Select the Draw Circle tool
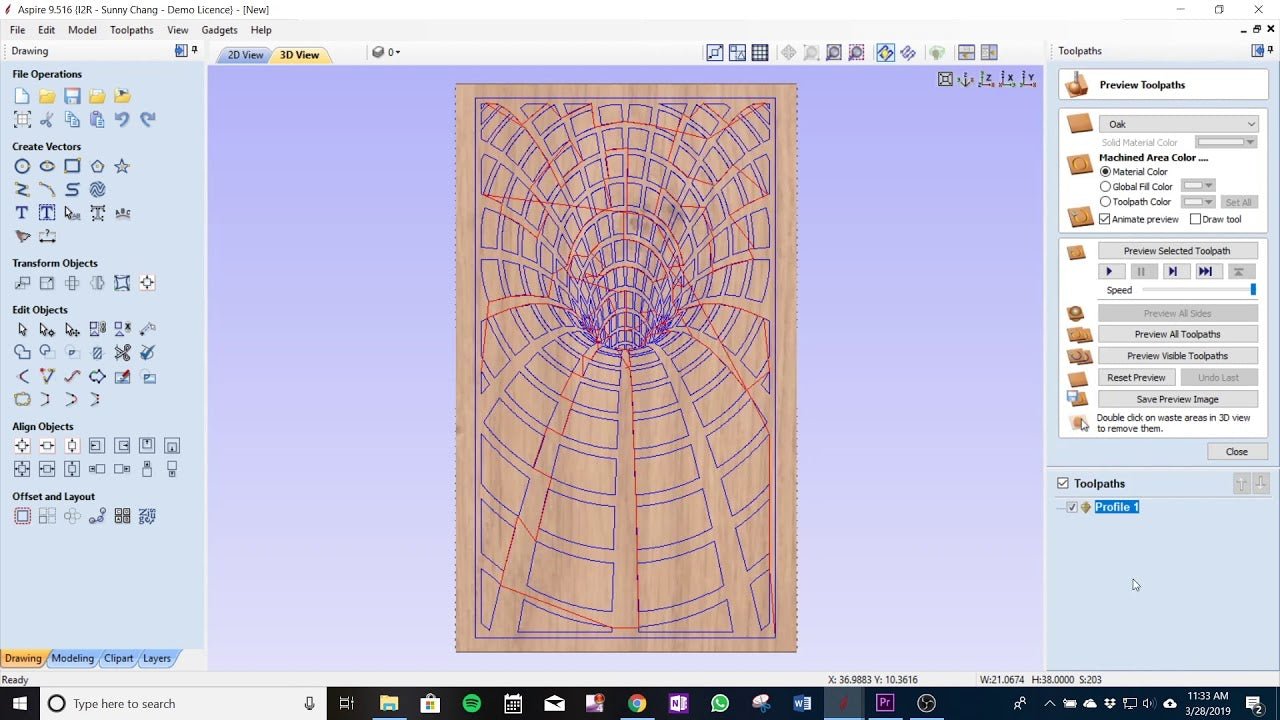 22,166
